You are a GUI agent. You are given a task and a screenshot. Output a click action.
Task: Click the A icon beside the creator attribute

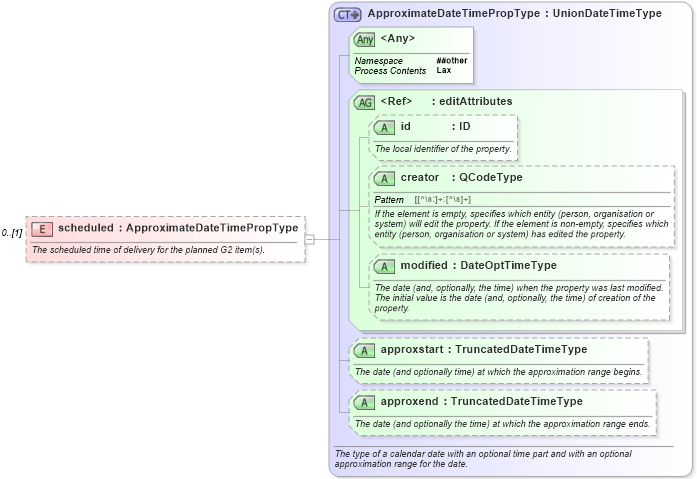(x=384, y=179)
